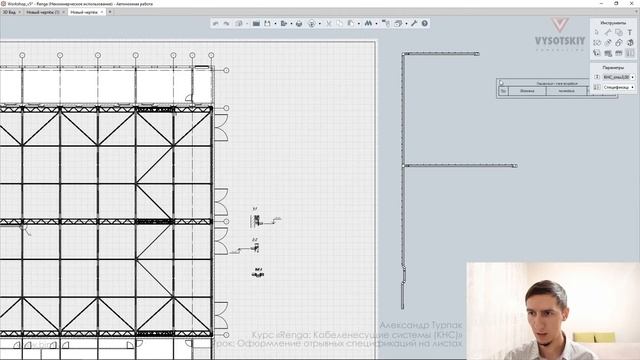Select the rounded link-shaped tool in second row
640x360 pixels.
pos(619,42)
